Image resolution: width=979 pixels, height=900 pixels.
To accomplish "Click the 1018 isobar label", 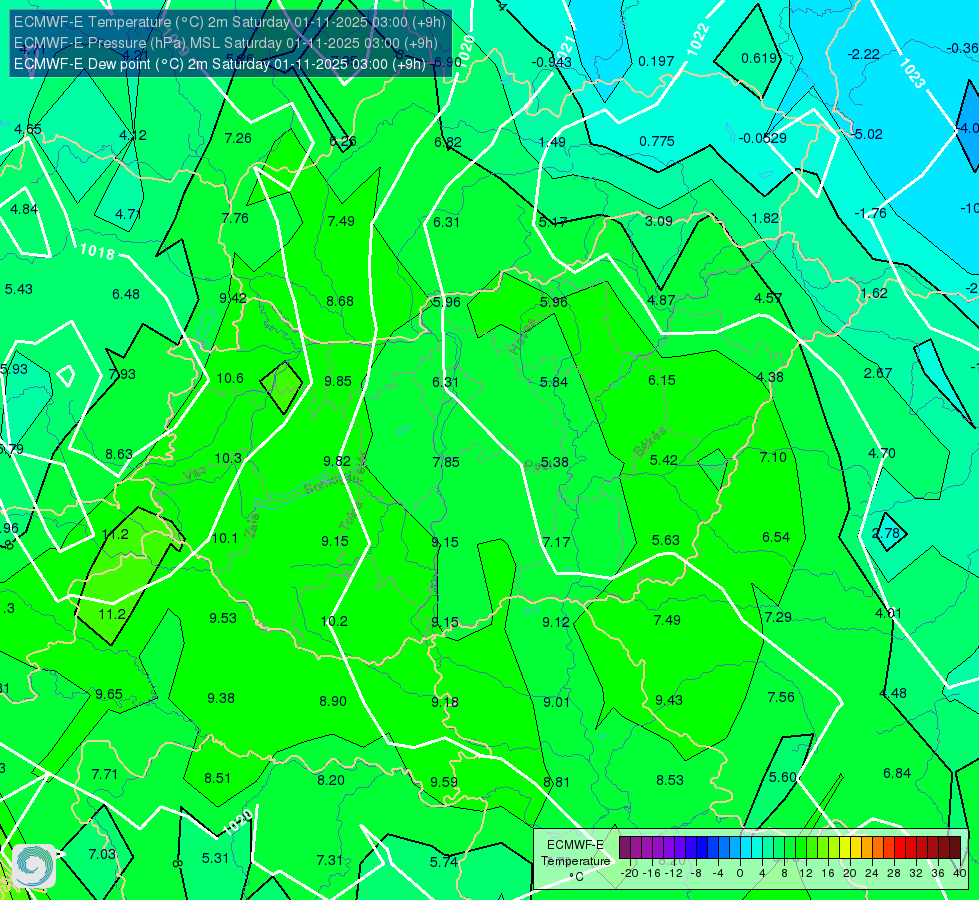I will [x=97, y=252].
